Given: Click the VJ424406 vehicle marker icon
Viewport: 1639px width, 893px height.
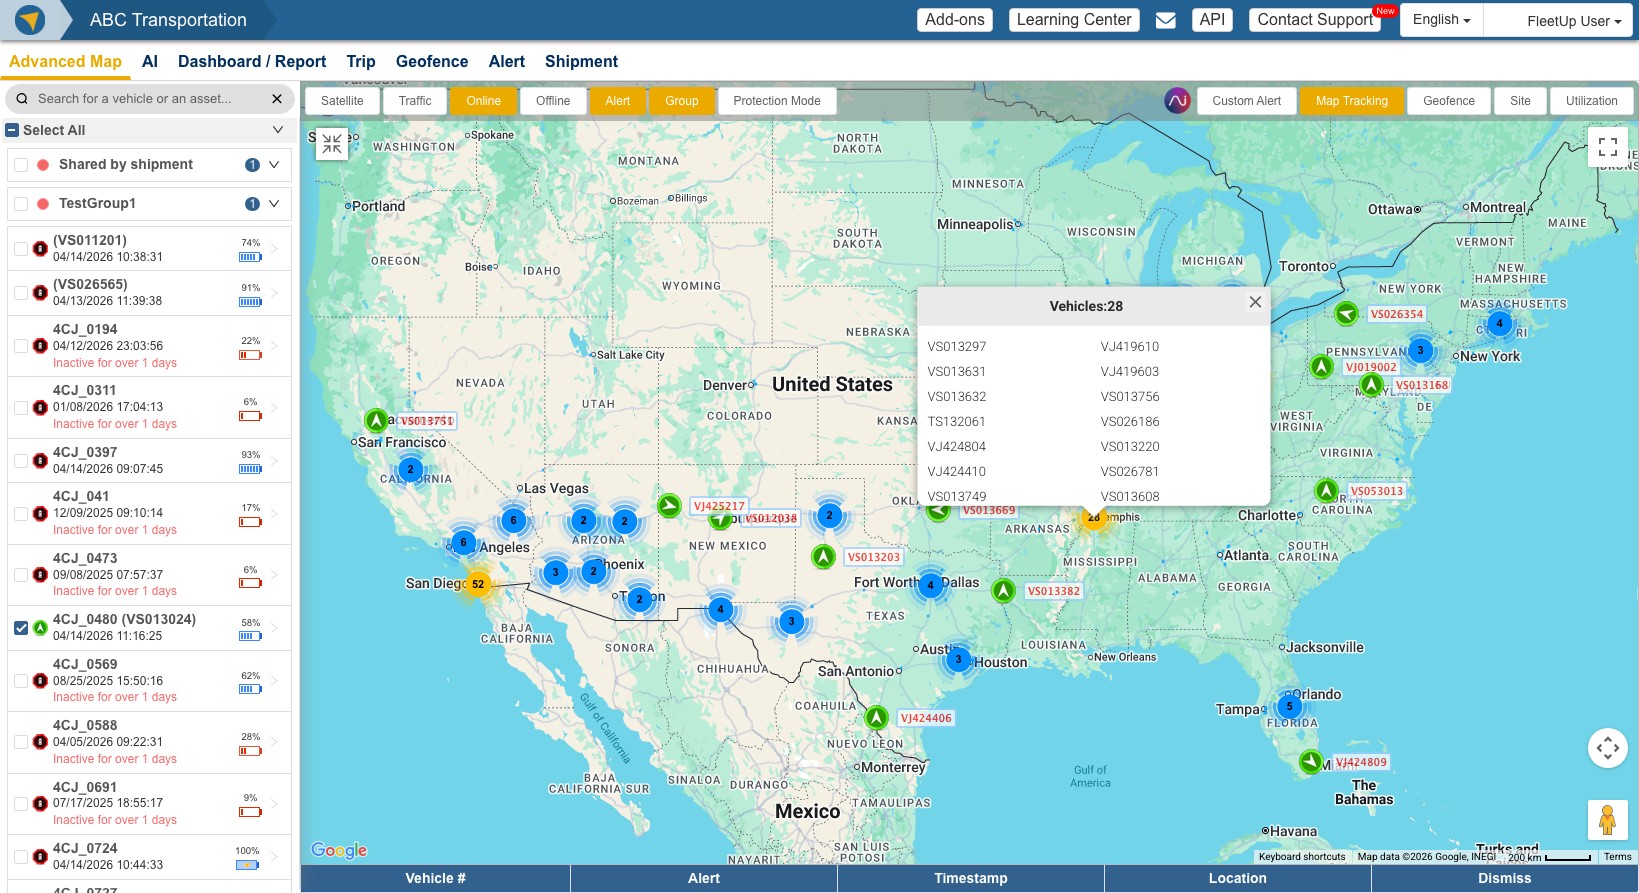Looking at the screenshot, I should click(x=876, y=717).
